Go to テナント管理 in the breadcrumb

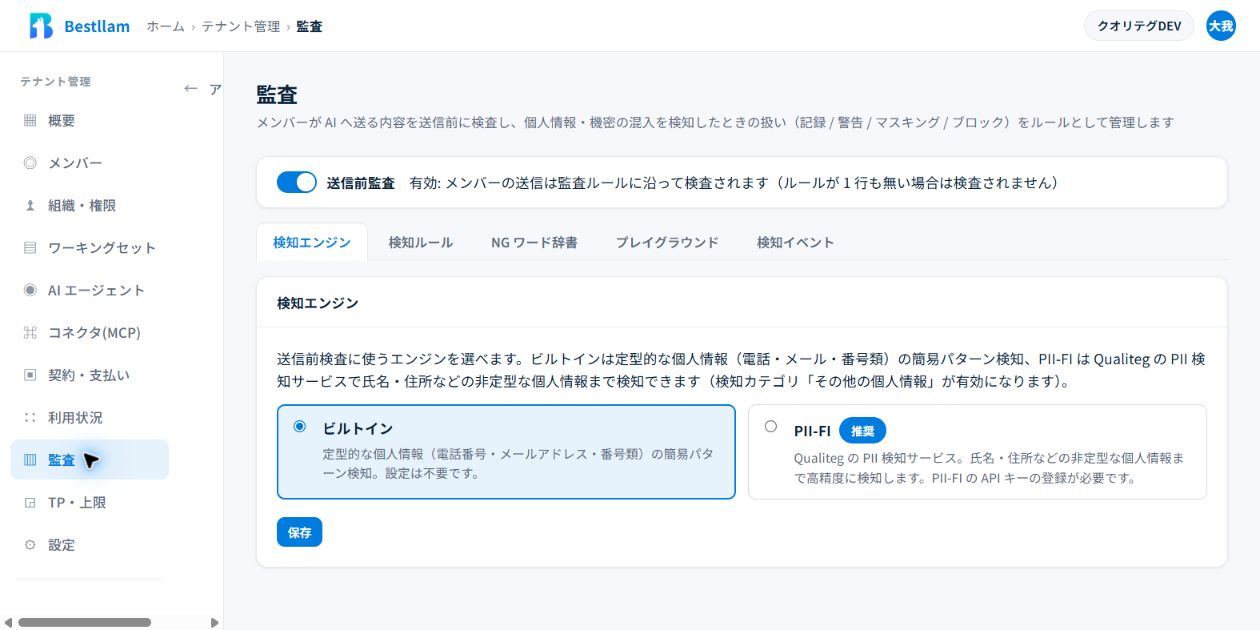pyautogui.click(x=241, y=26)
